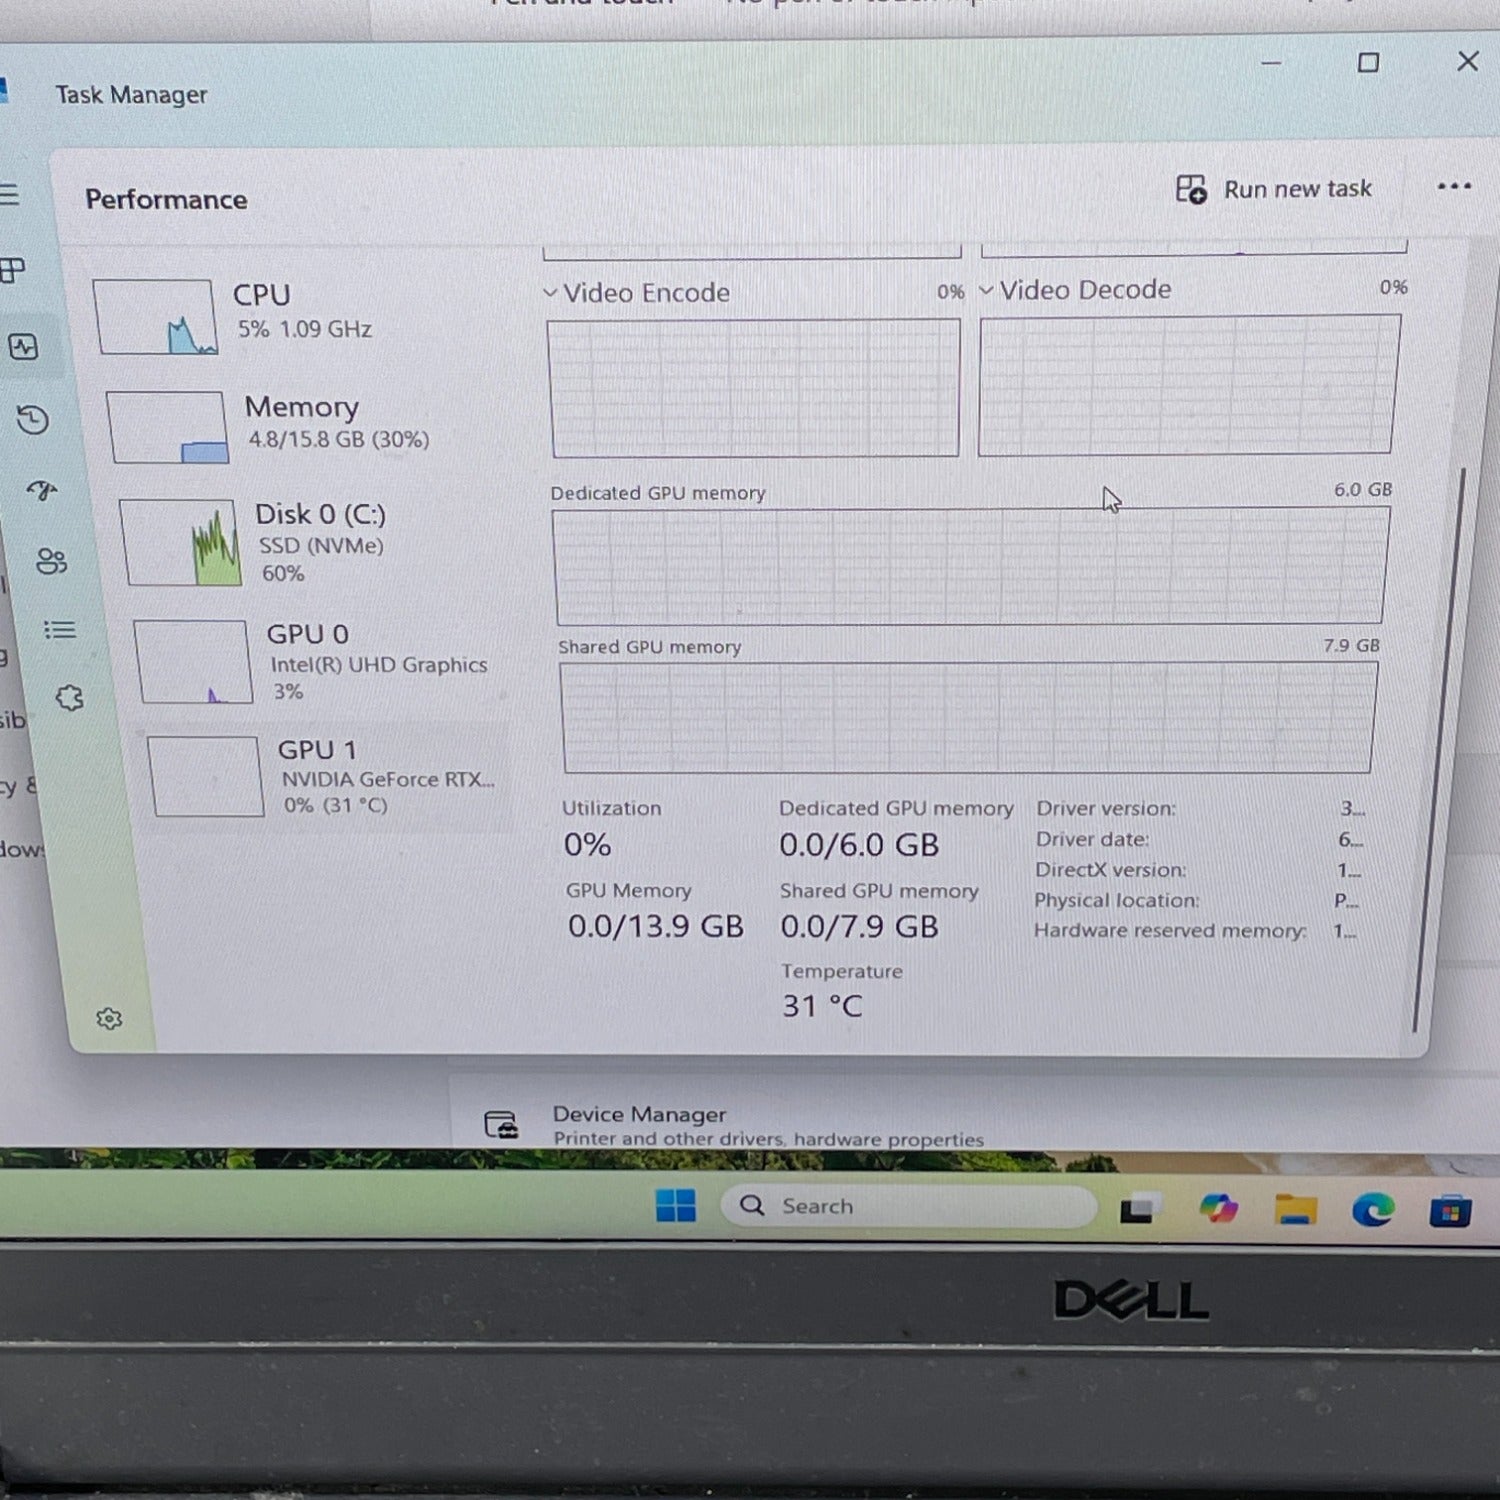Image resolution: width=1500 pixels, height=1500 pixels.
Task: Select GPU 0 Intel UHD Graphics
Action: tap(330, 661)
